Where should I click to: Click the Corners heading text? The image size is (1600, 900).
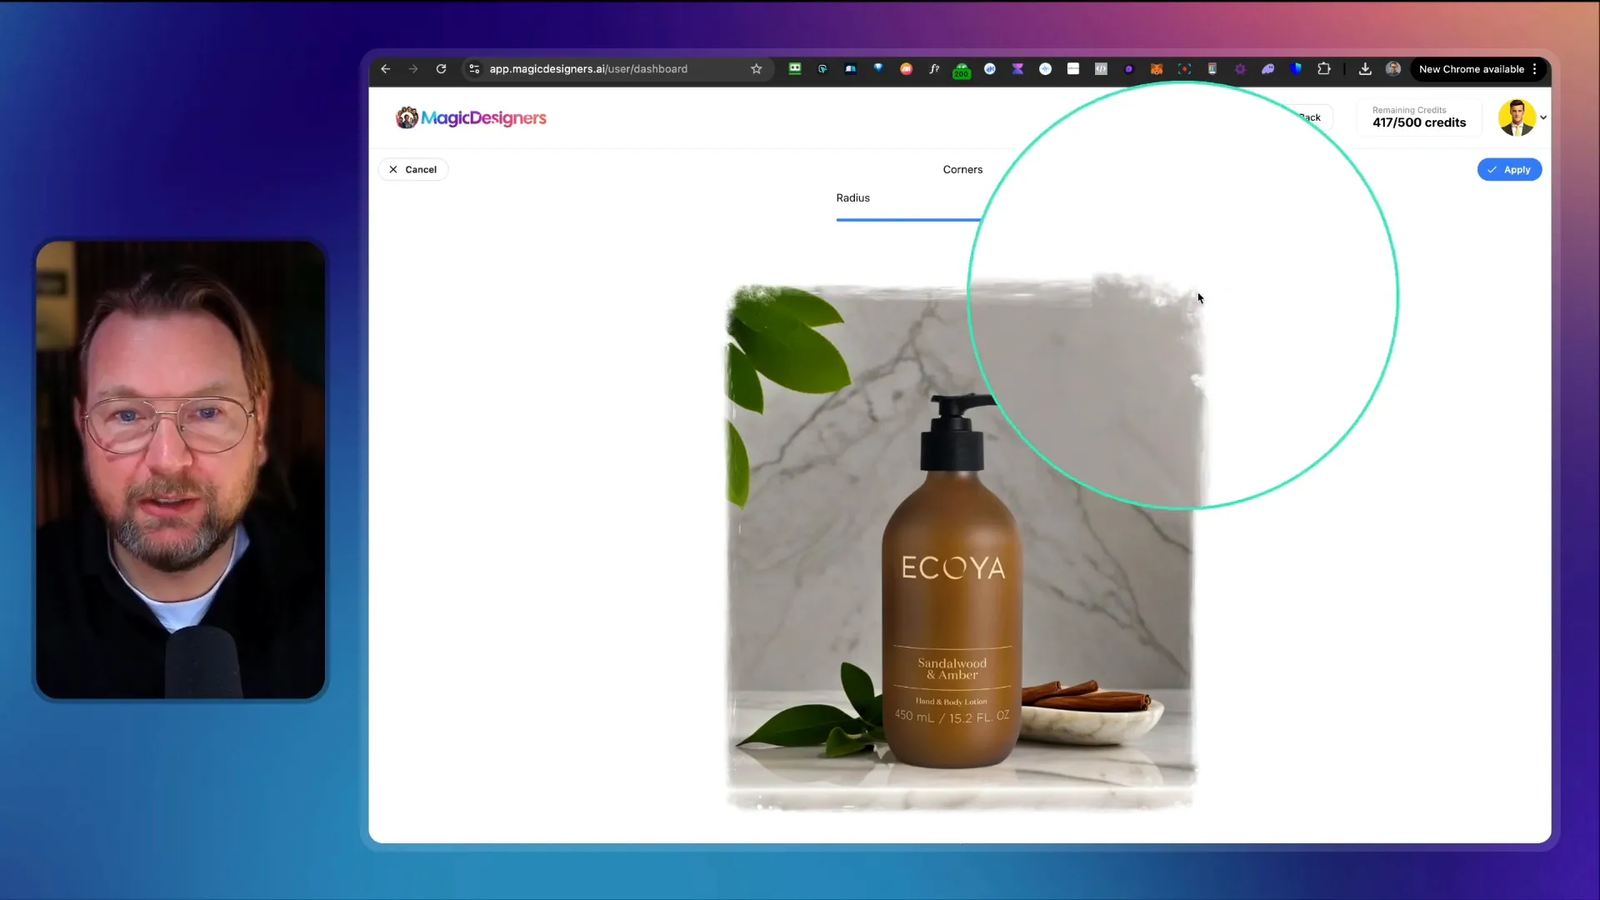[x=963, y=170]
